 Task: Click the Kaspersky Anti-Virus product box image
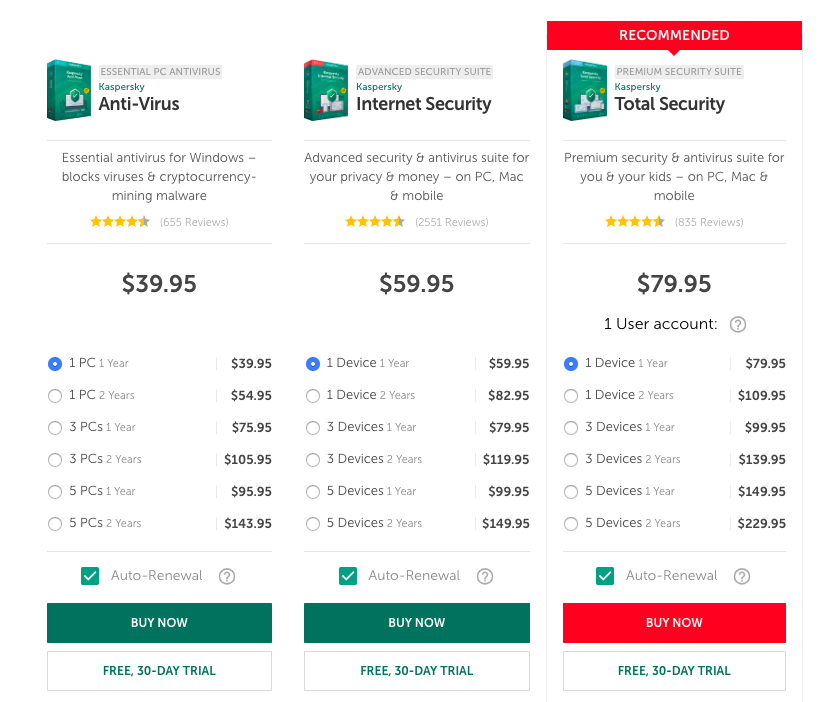(x=69, y=90)
